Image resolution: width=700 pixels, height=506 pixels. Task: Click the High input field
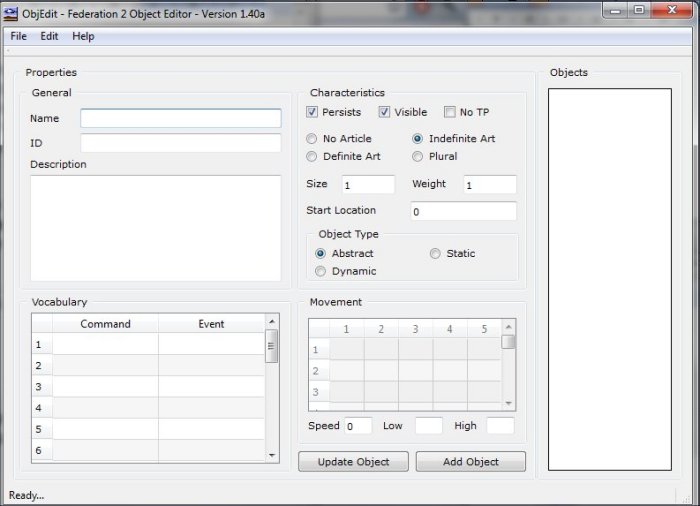(500, 426)
